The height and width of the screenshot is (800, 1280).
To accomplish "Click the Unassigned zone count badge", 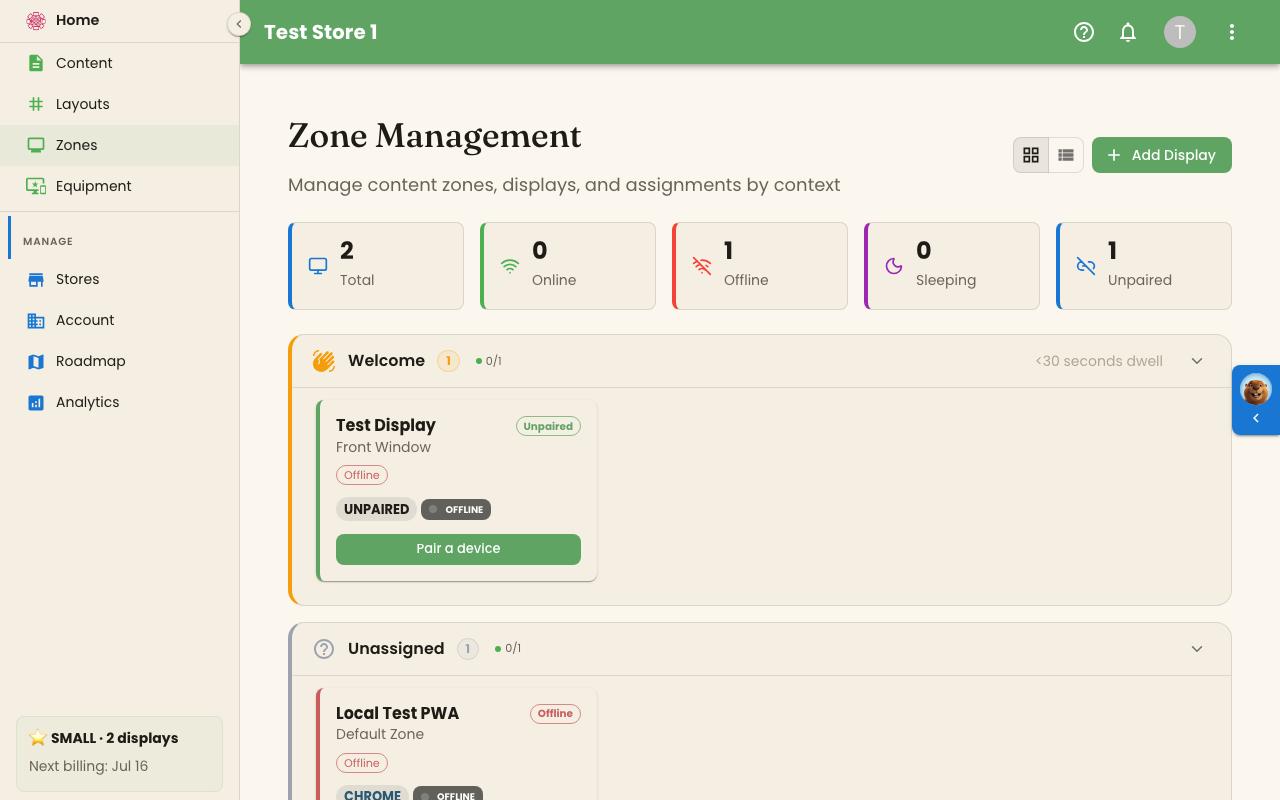I will [x=468, y=649].
